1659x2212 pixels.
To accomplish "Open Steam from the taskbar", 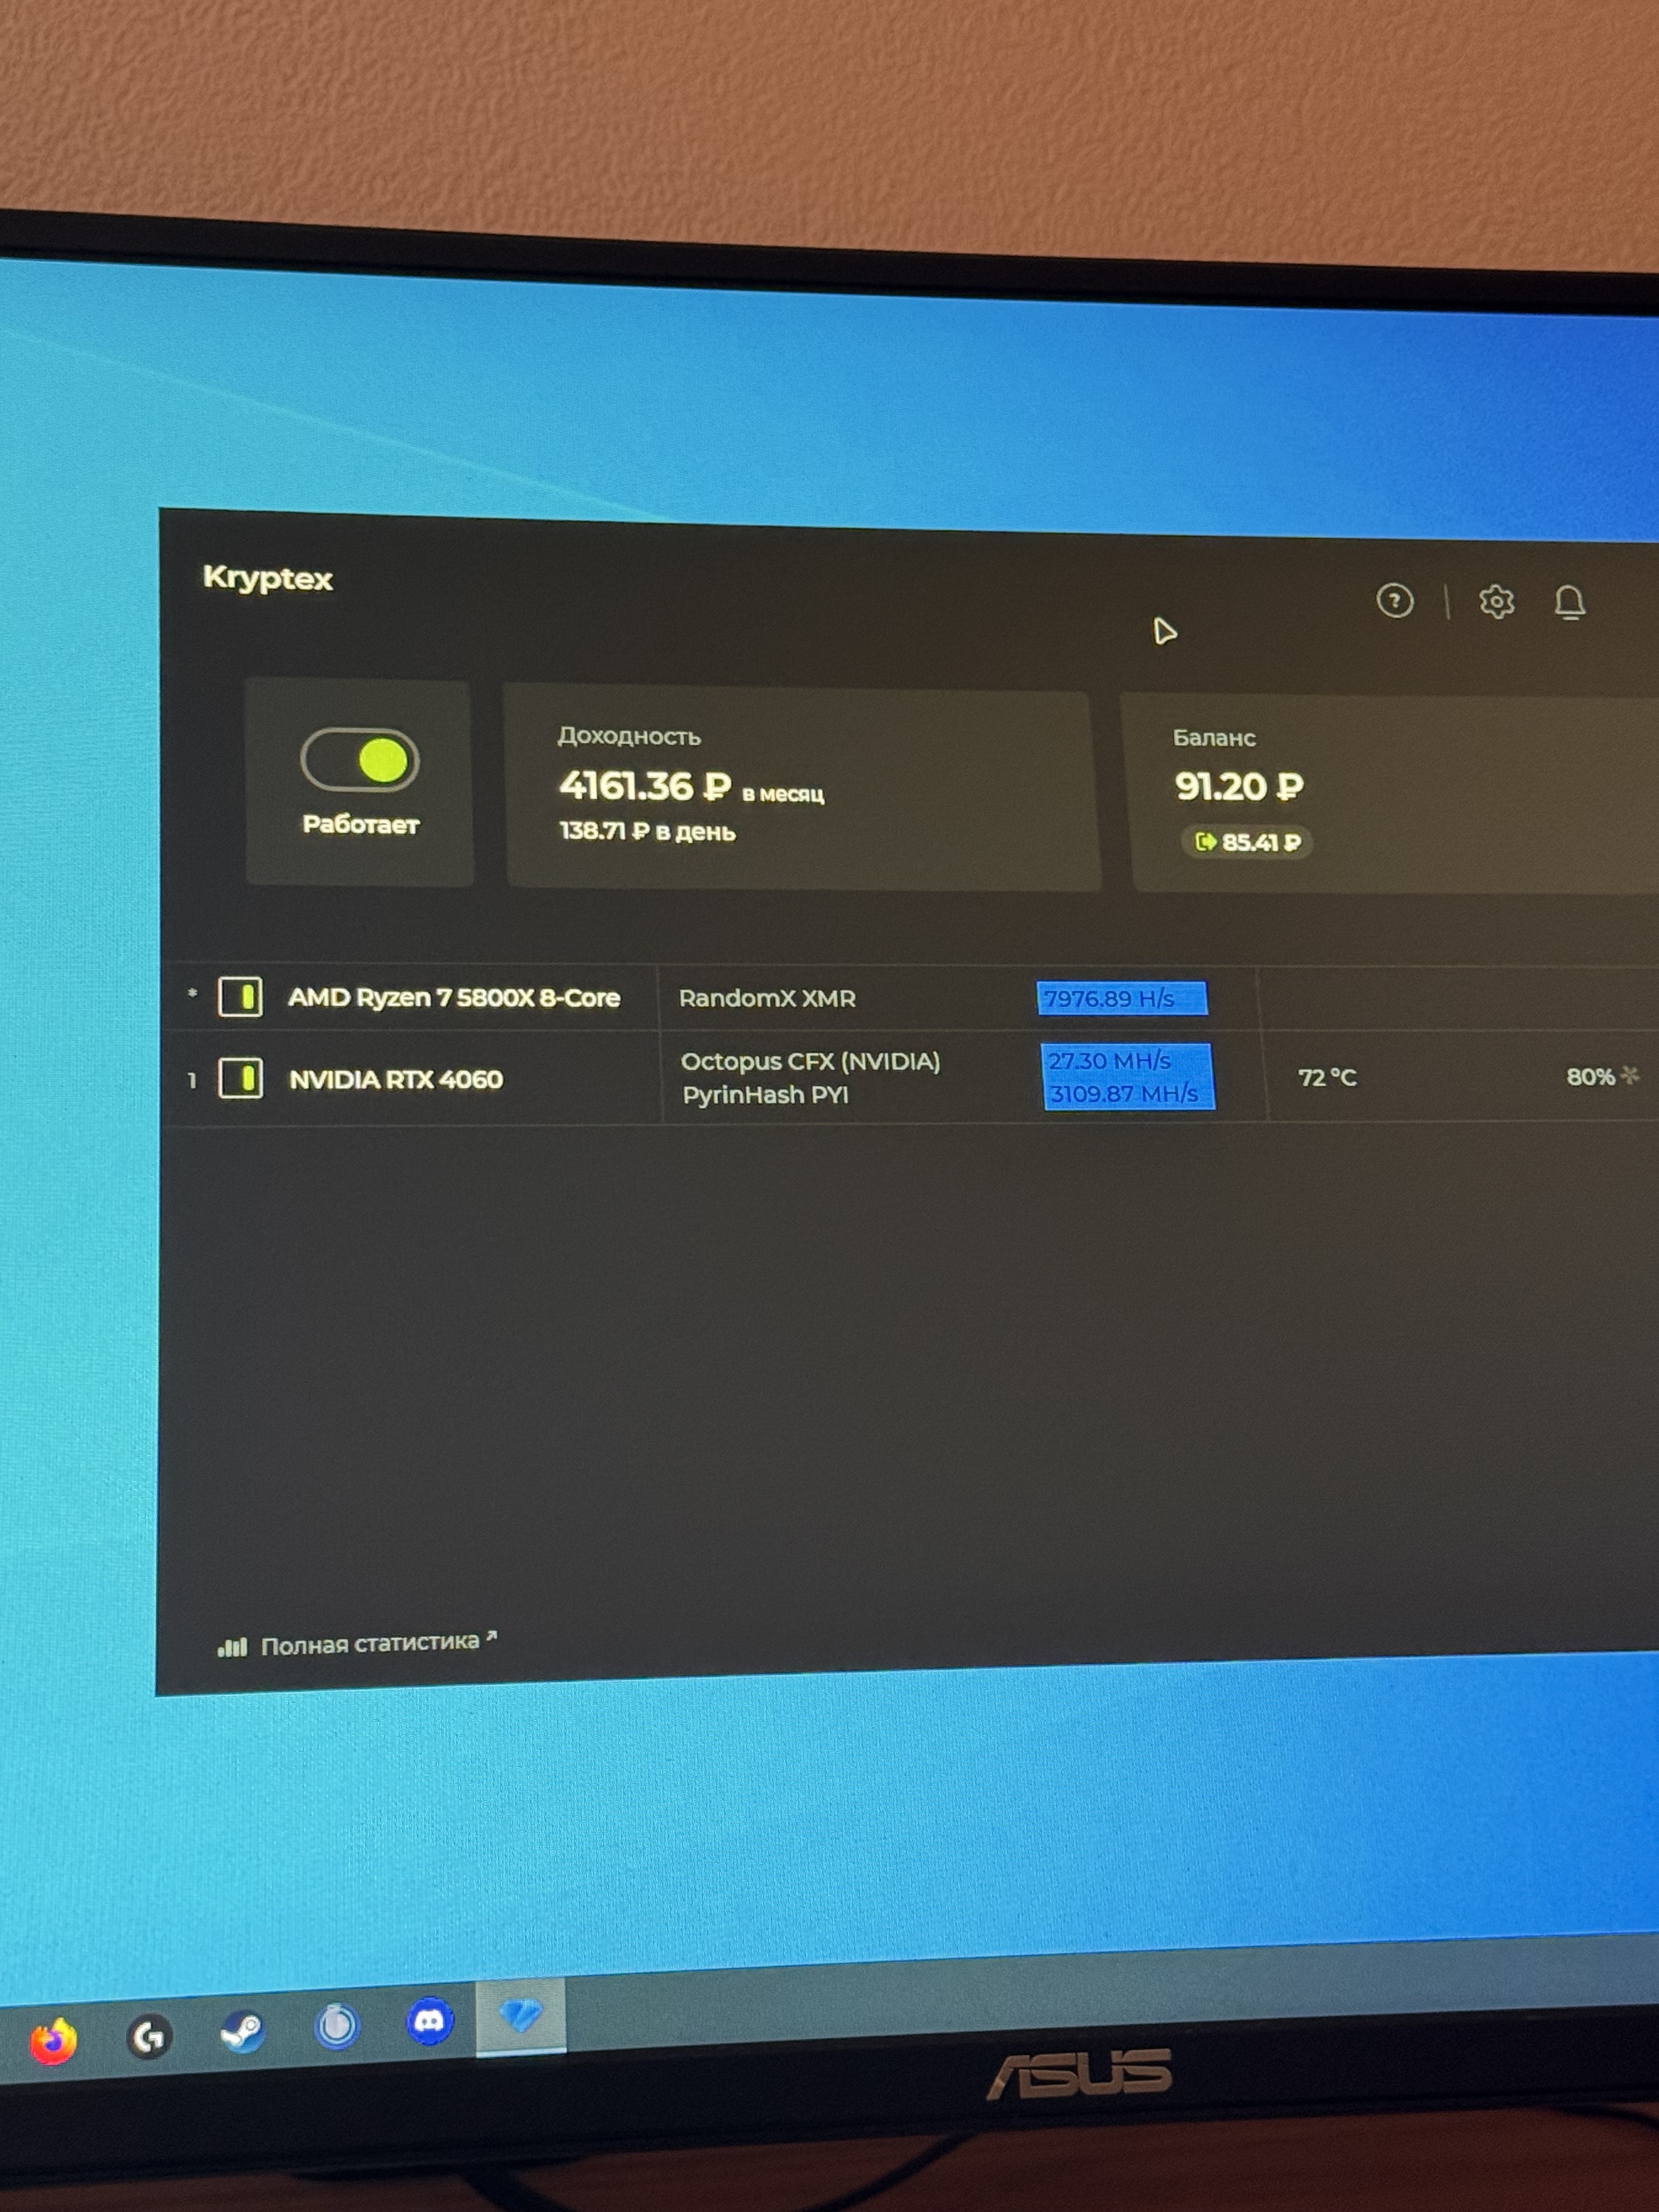I will [242, 2031].
